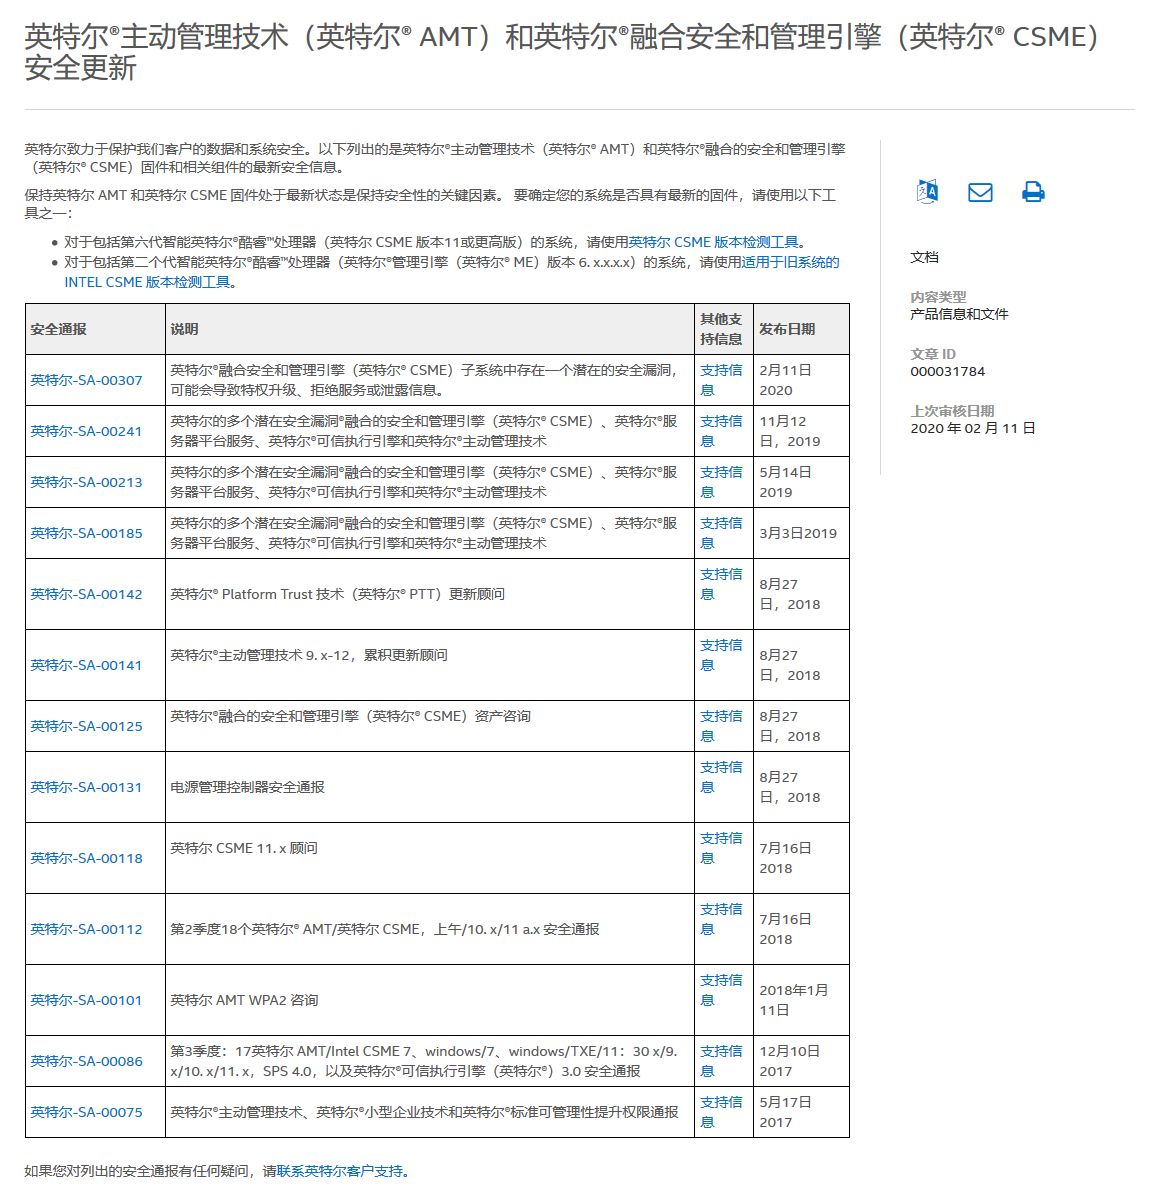The height and width of the screenshot is (1193, 1160).
Task: Open the 英特尔-SA-00112 advisory
Action: (x=86, y=929)
